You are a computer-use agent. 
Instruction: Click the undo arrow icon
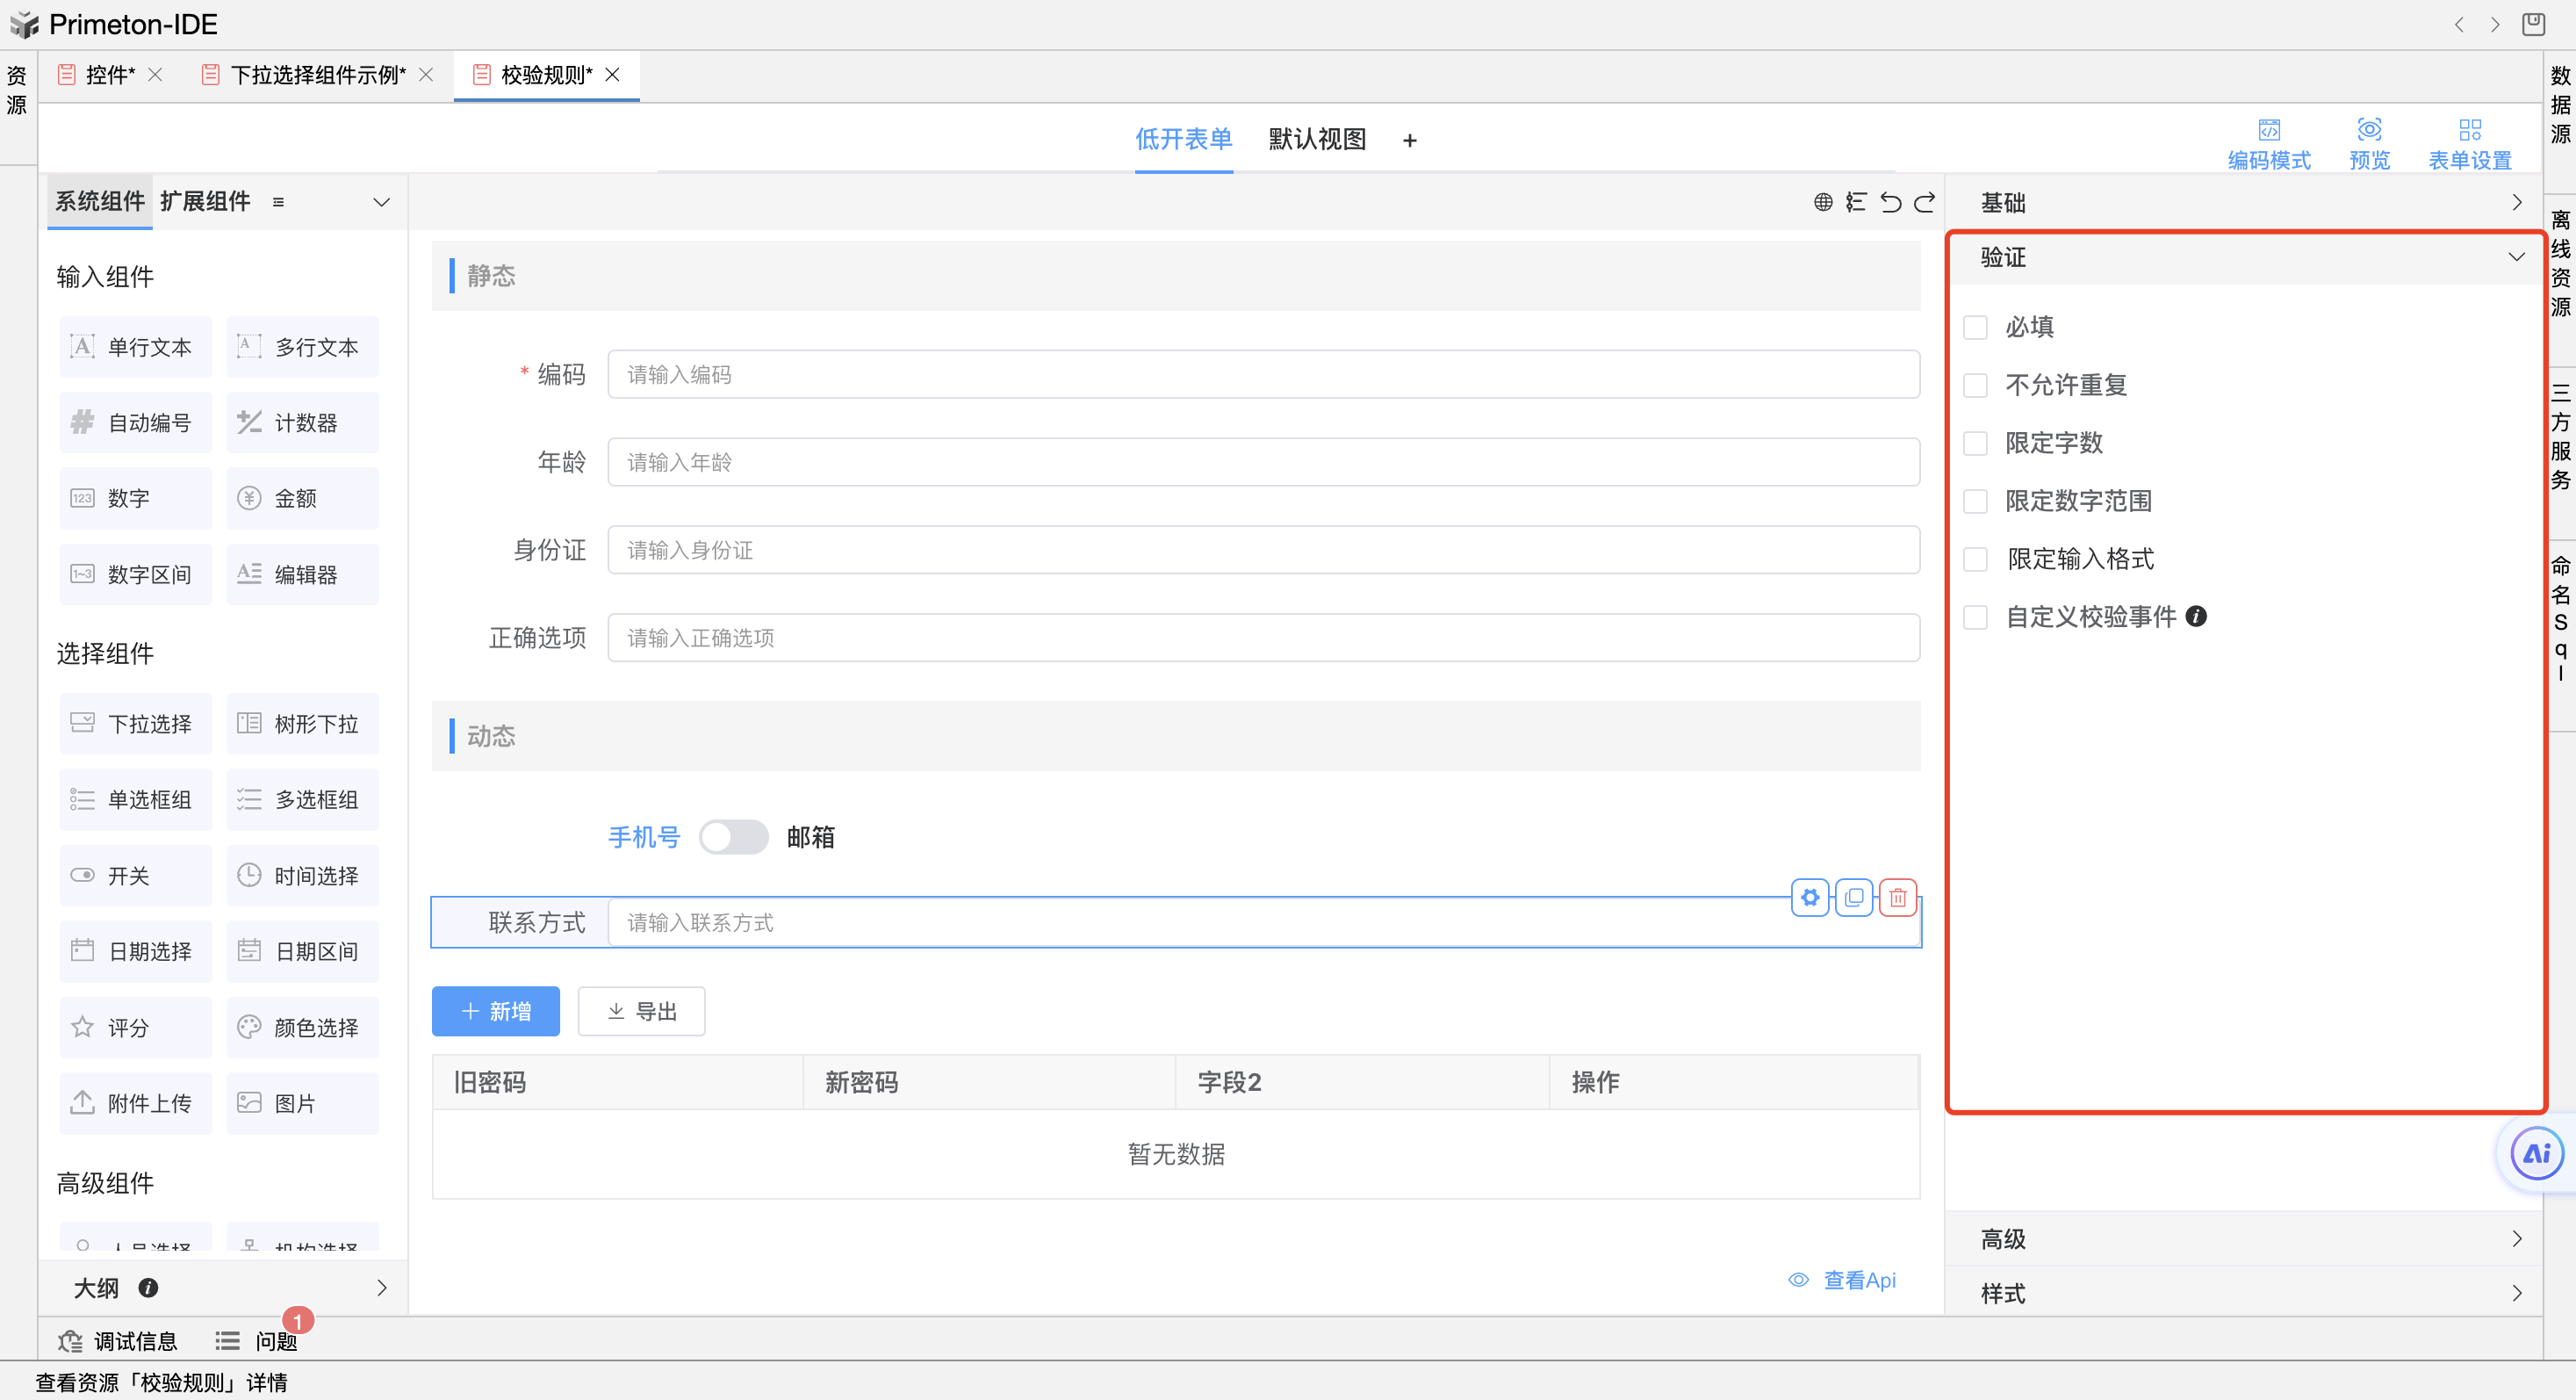[x=1890, y=203]
